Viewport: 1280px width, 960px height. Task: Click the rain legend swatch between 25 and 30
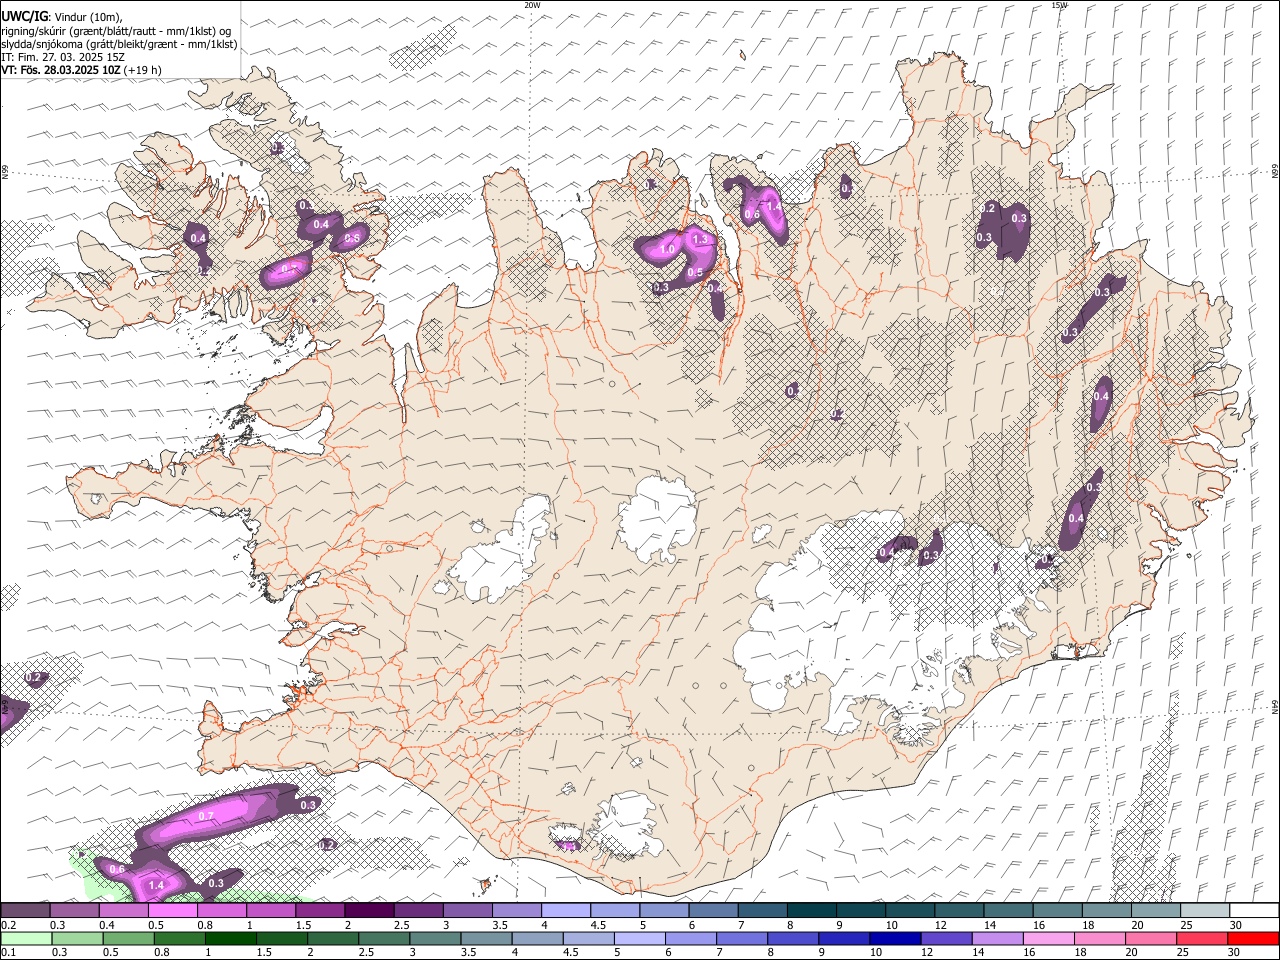[1201, 938]
